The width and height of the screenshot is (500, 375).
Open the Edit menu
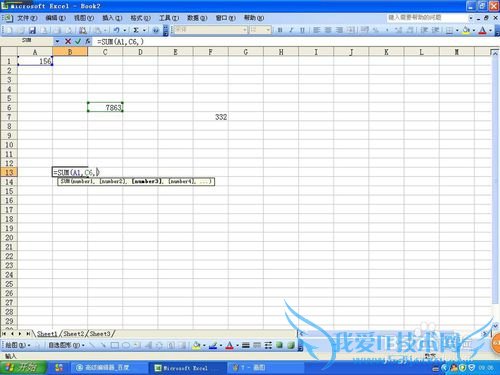click(55, 18)
